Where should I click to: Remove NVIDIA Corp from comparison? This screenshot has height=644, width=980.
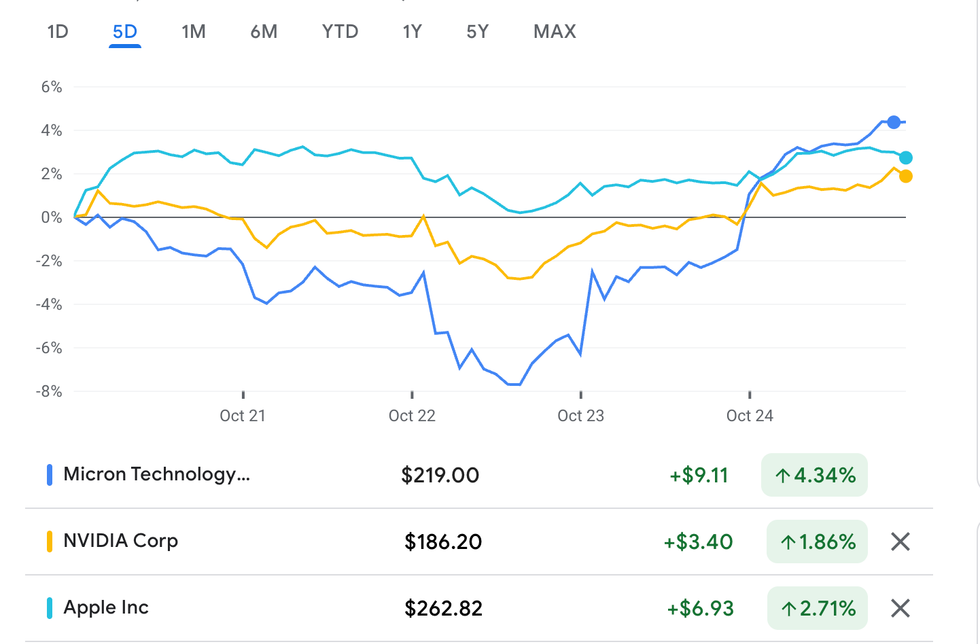pyautogui.click(x=900, y=542)
